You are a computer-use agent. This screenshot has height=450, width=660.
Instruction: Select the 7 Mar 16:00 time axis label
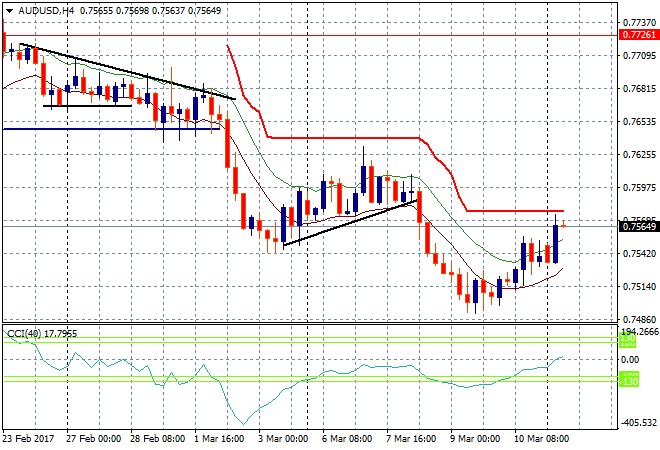tap(411, 439)
